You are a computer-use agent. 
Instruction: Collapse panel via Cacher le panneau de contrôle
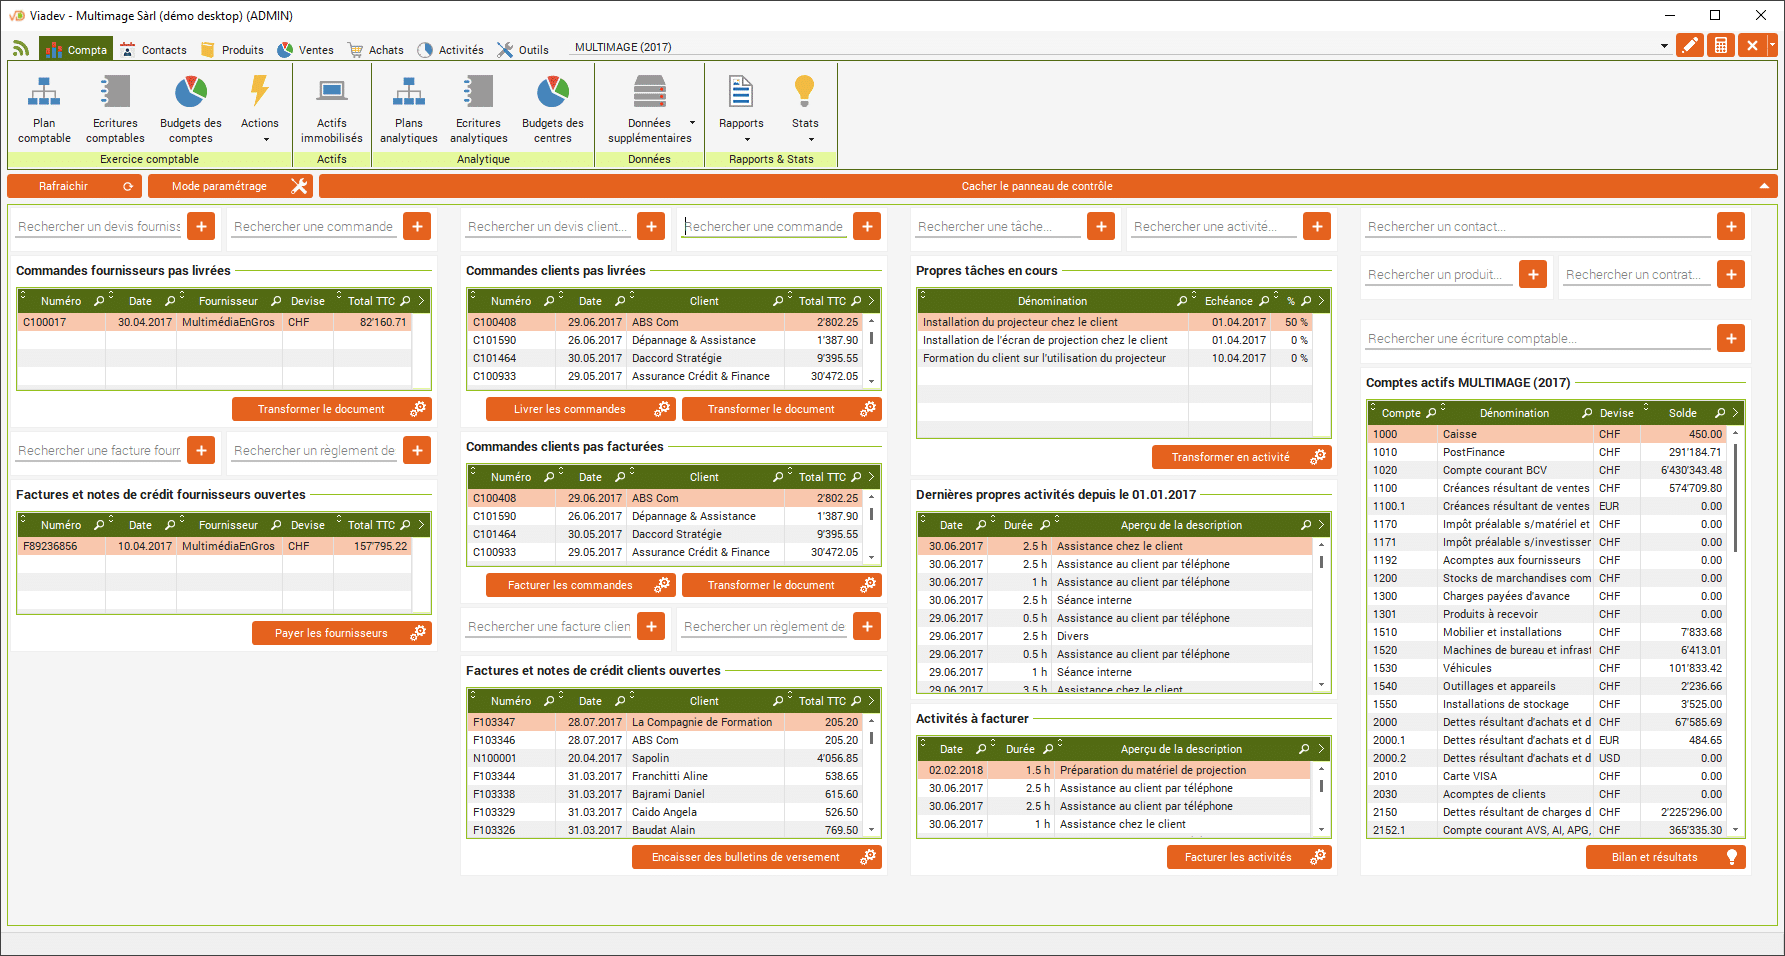pyautogui.click(x=1037, y=186)
